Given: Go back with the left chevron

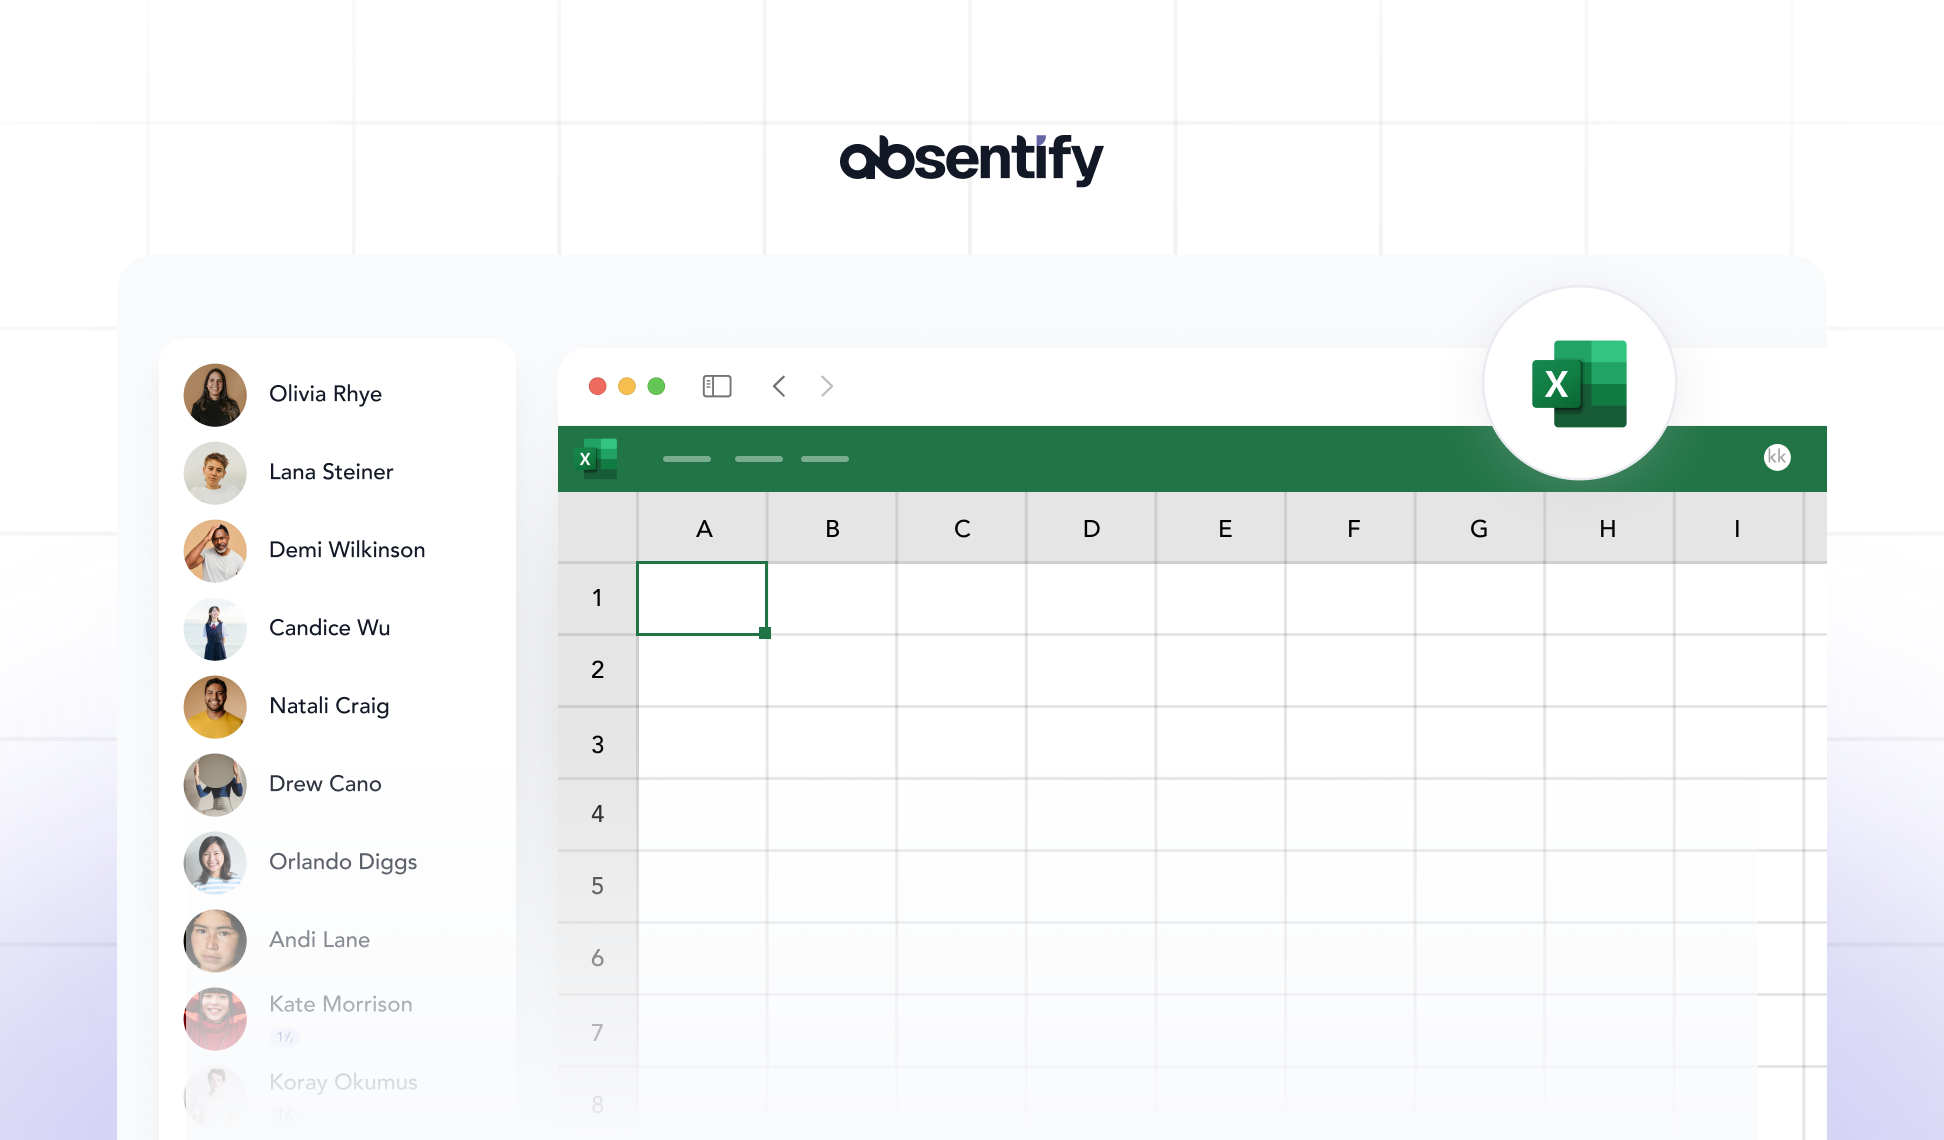Looking at the screenshot, I should click(x=779, y=386).
